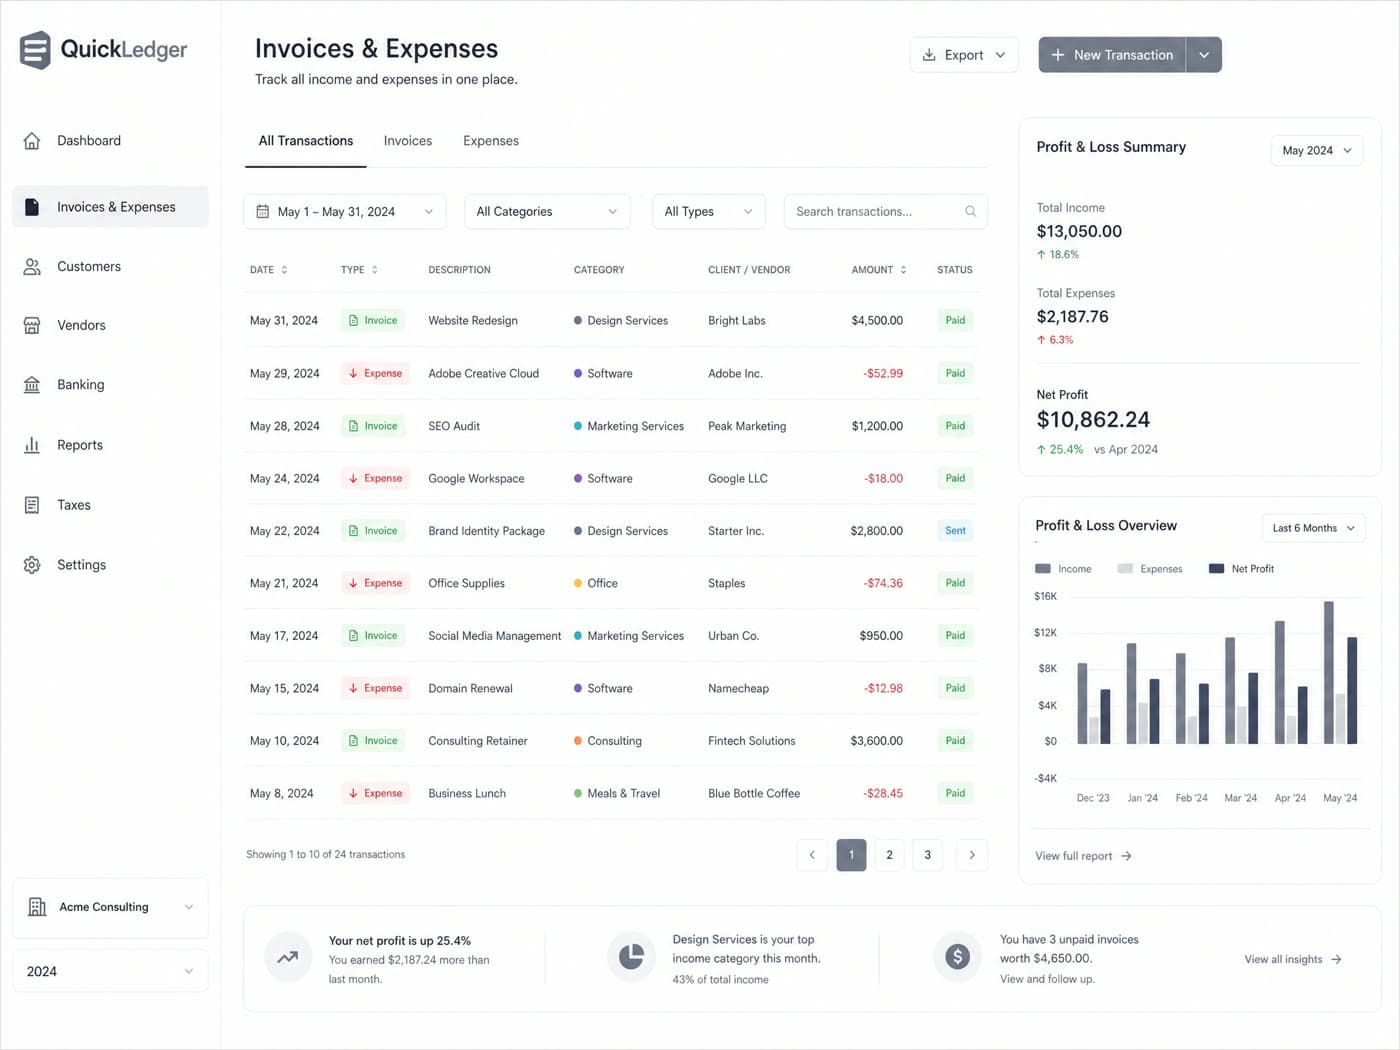Click the Dashboard home icon
This screenshot has width=1400, height=1050.
point(32,141)
